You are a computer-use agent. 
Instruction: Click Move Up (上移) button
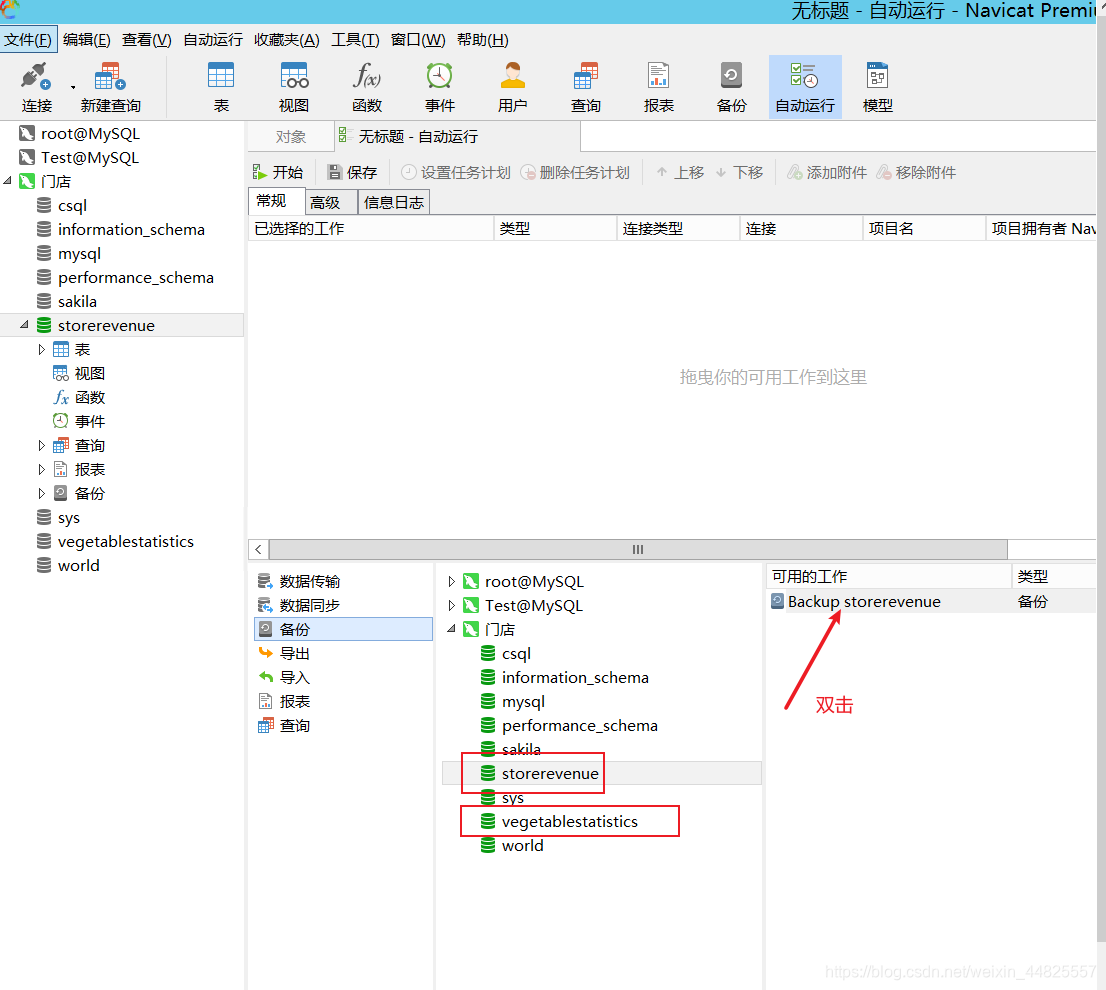[680, 172]
